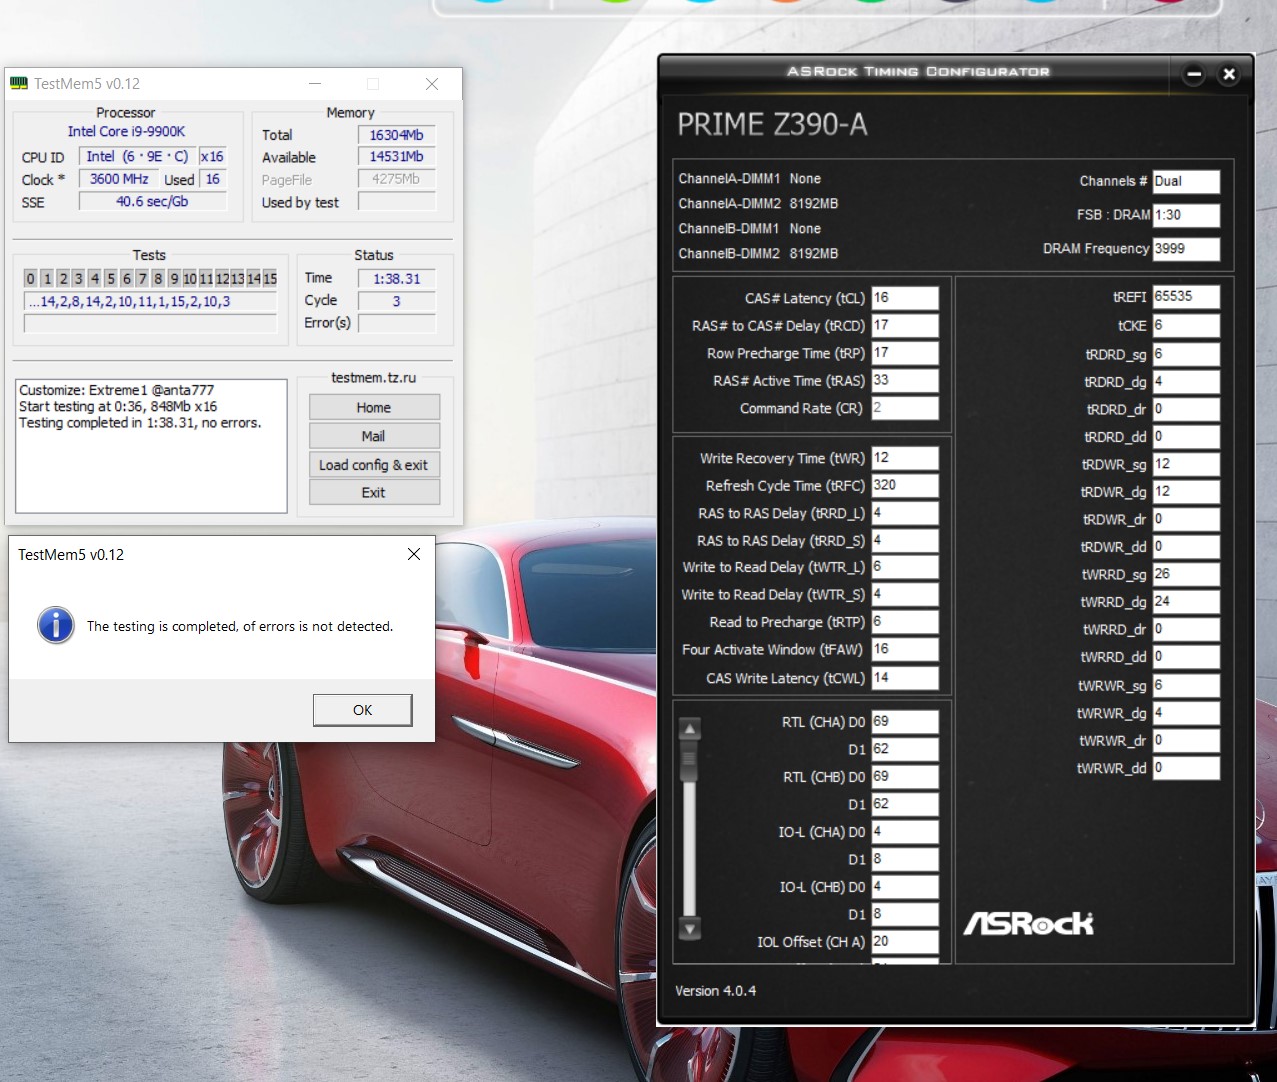Select test number 15 box in Tests
1277x1082 pixels.
tap(269, 278)
